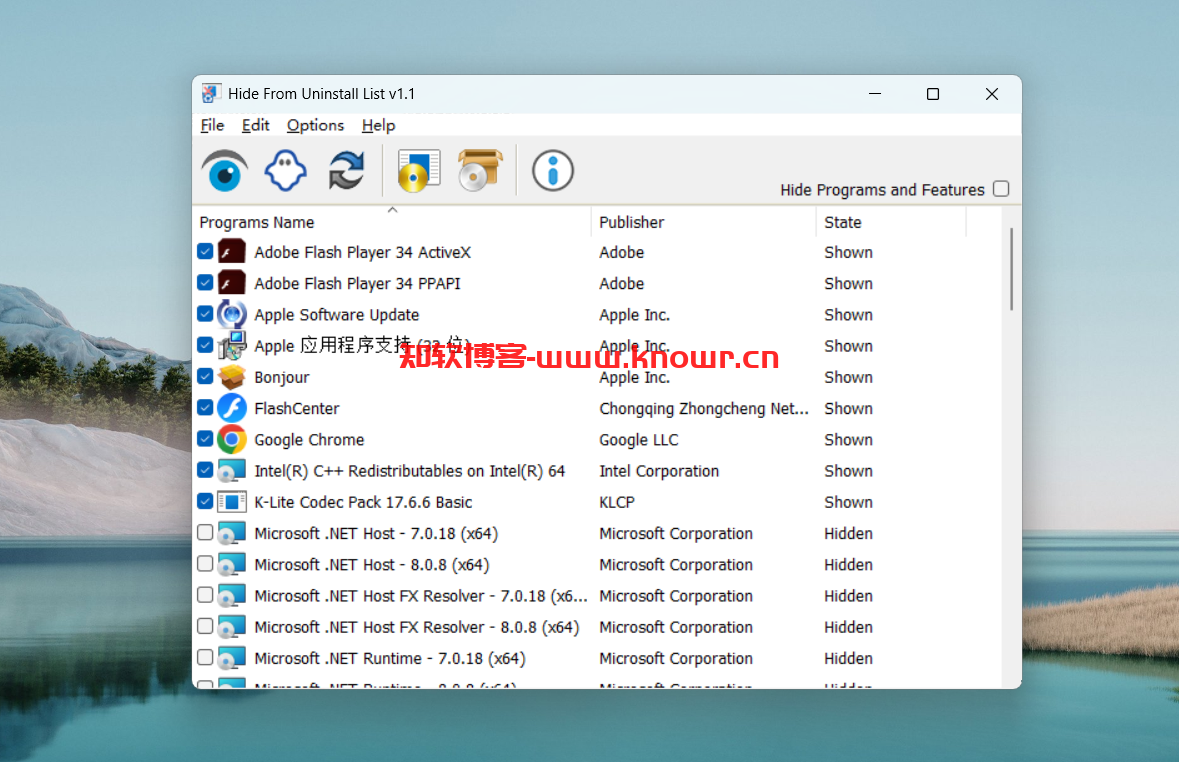
Task: Click the Apple Software Update icon
Action: click(232, 314)
